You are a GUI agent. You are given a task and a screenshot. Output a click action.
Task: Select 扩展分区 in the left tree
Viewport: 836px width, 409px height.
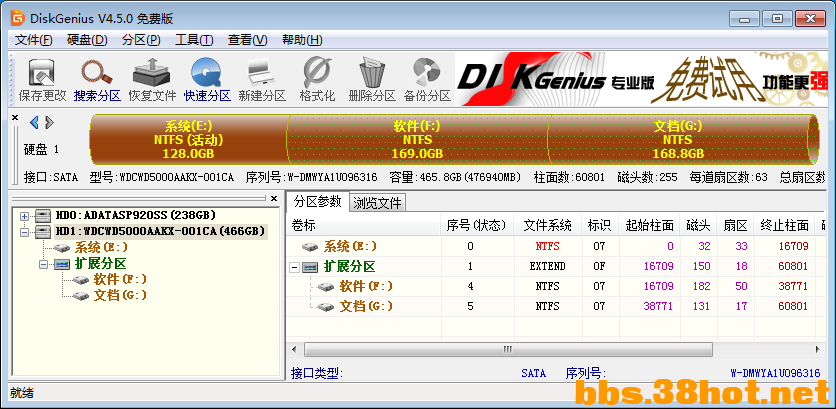101,264
